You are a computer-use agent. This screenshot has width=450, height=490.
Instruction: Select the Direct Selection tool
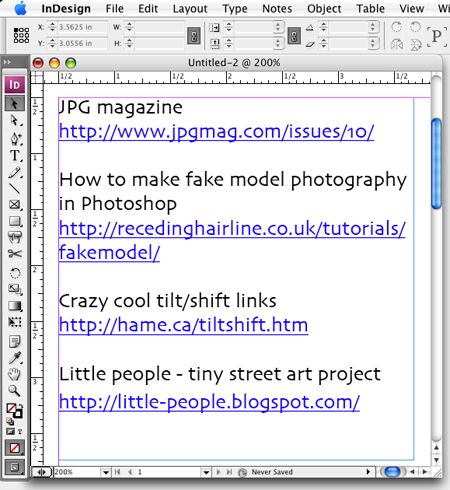[14, 121]
